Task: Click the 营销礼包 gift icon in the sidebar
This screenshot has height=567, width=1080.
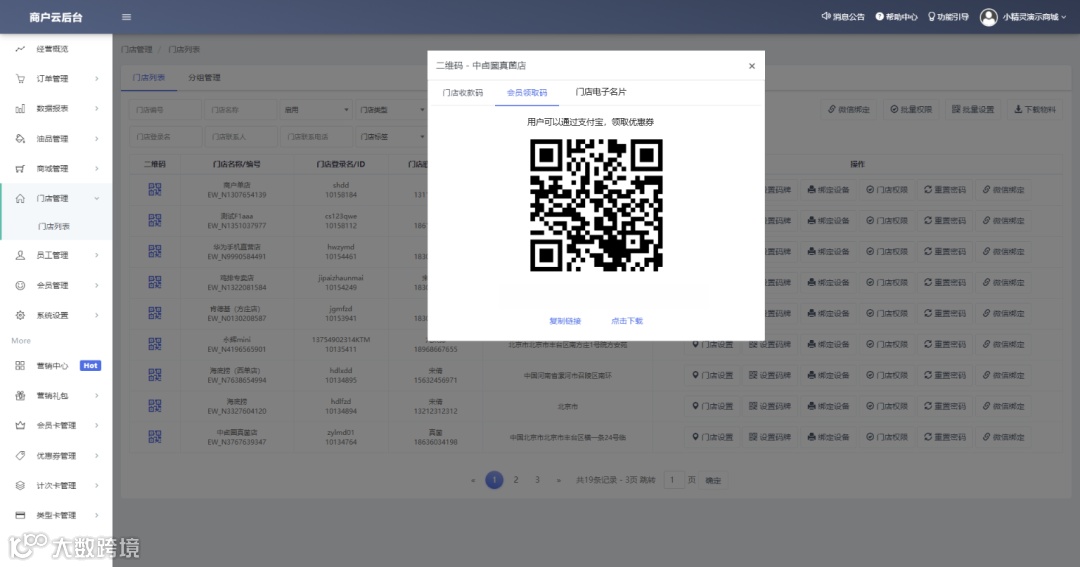Action: pyautogui.click(x=20, y=395)
